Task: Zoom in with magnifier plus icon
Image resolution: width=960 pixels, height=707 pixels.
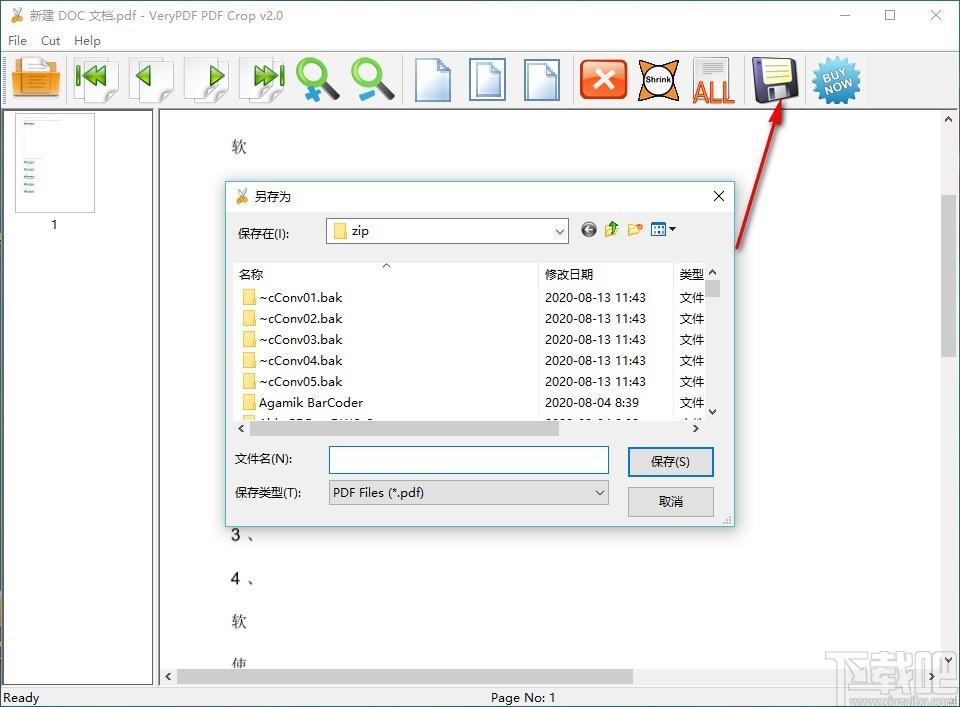Action: tap(317, 79)
